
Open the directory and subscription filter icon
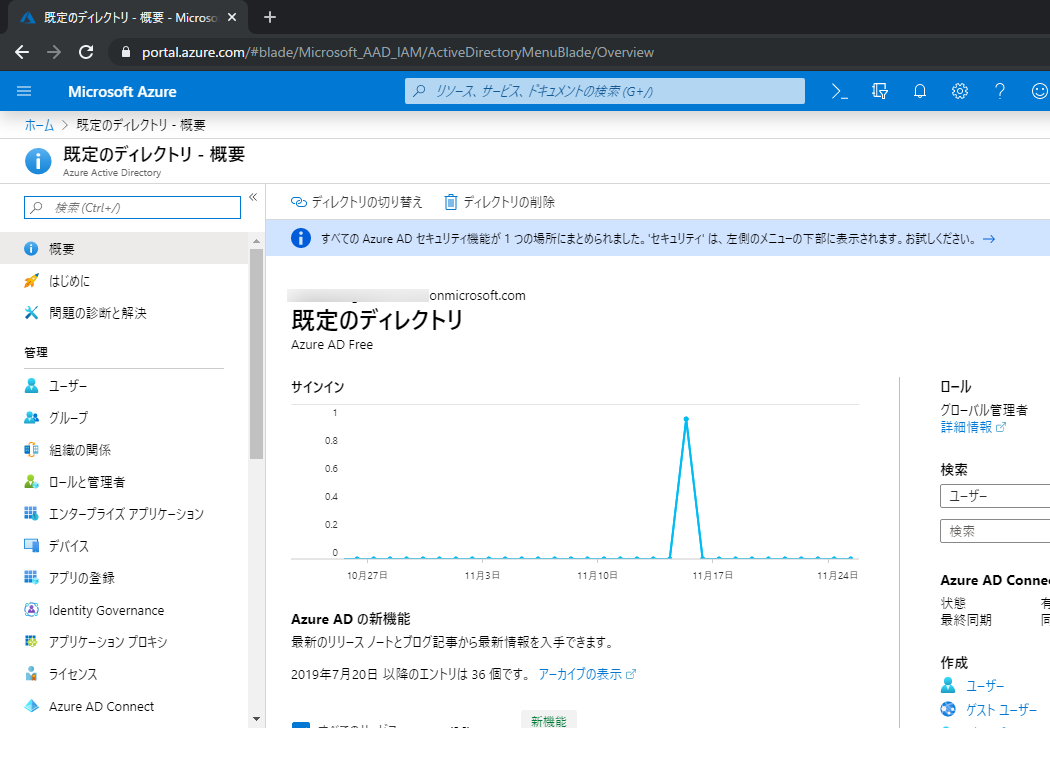tap(880, 91)
